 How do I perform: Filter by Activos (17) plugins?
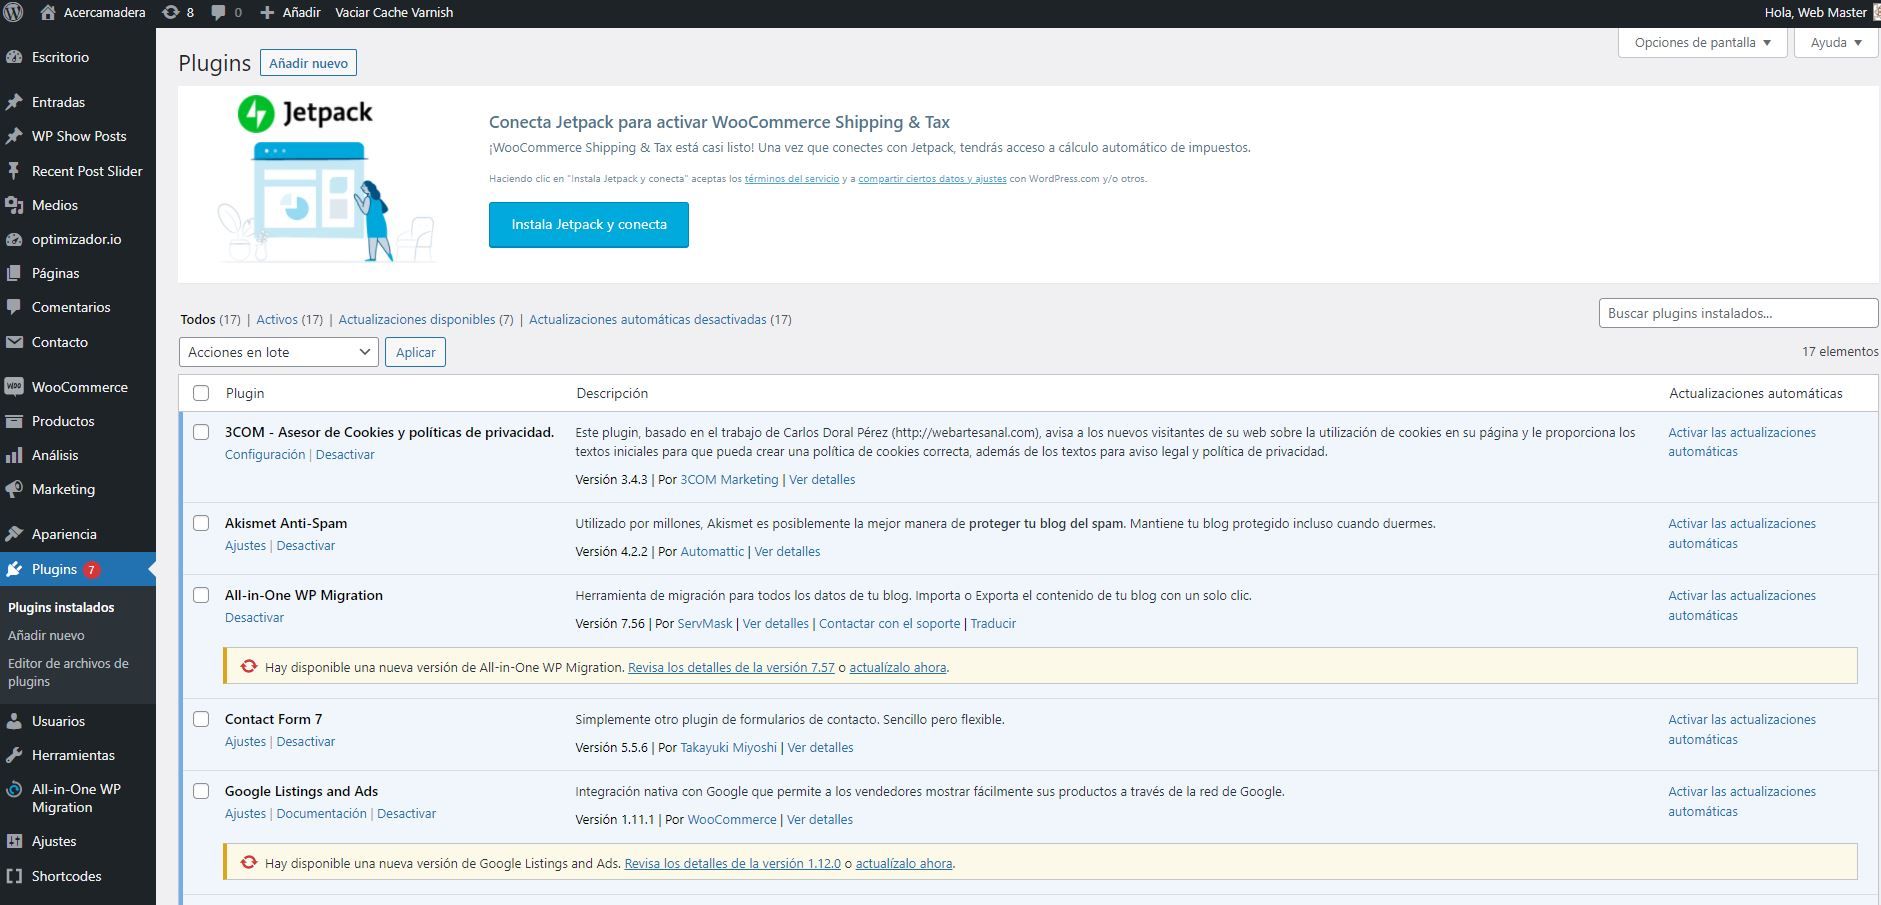[x=289, y=319]
